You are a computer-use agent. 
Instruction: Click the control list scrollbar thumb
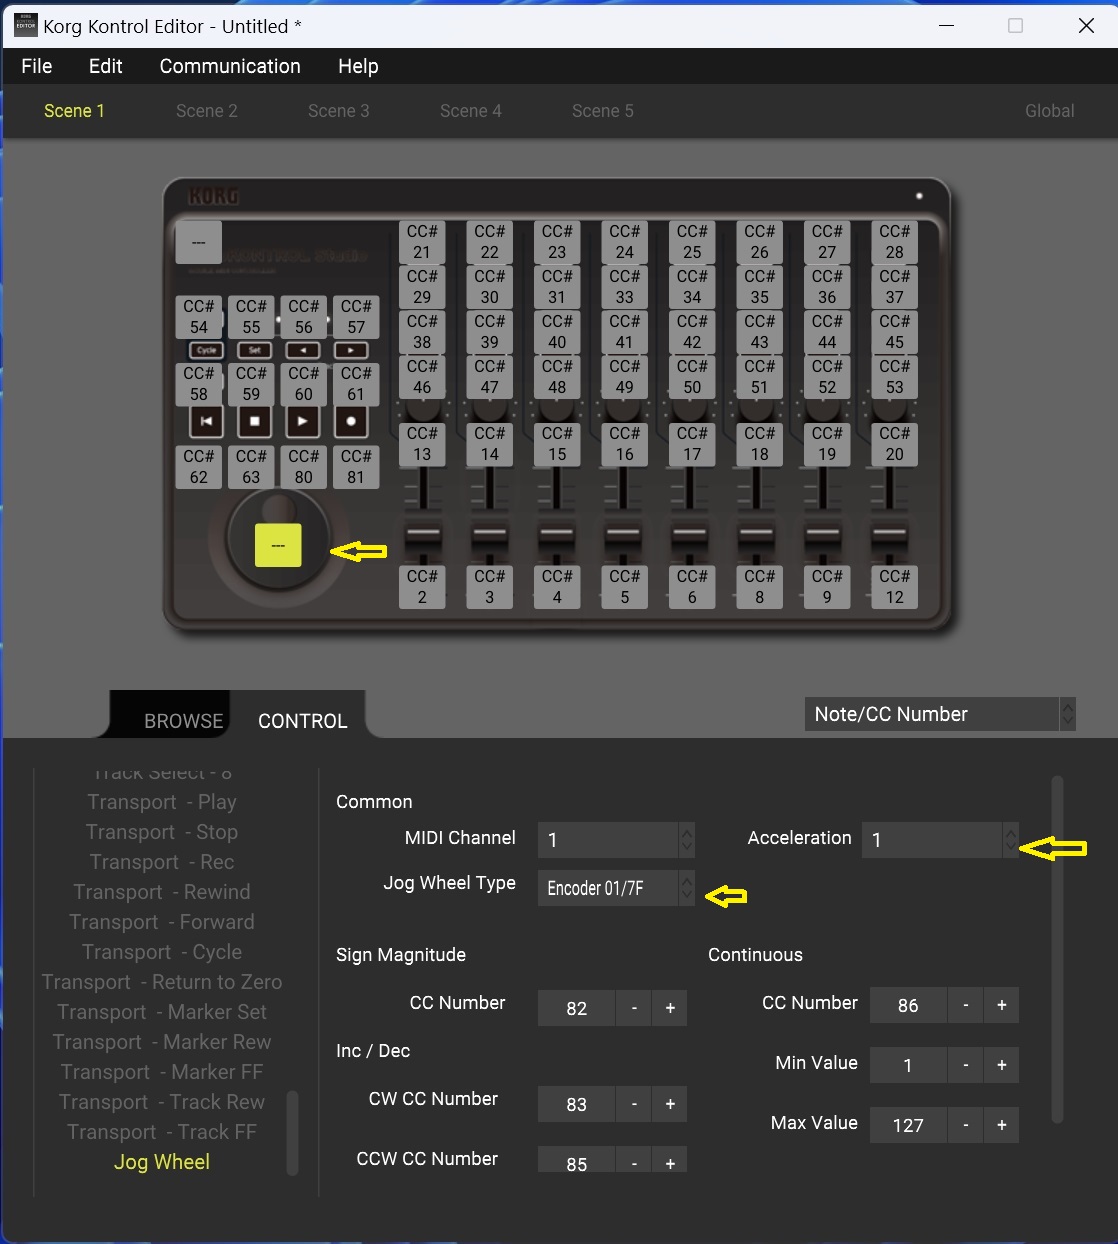pos(292,1132)
